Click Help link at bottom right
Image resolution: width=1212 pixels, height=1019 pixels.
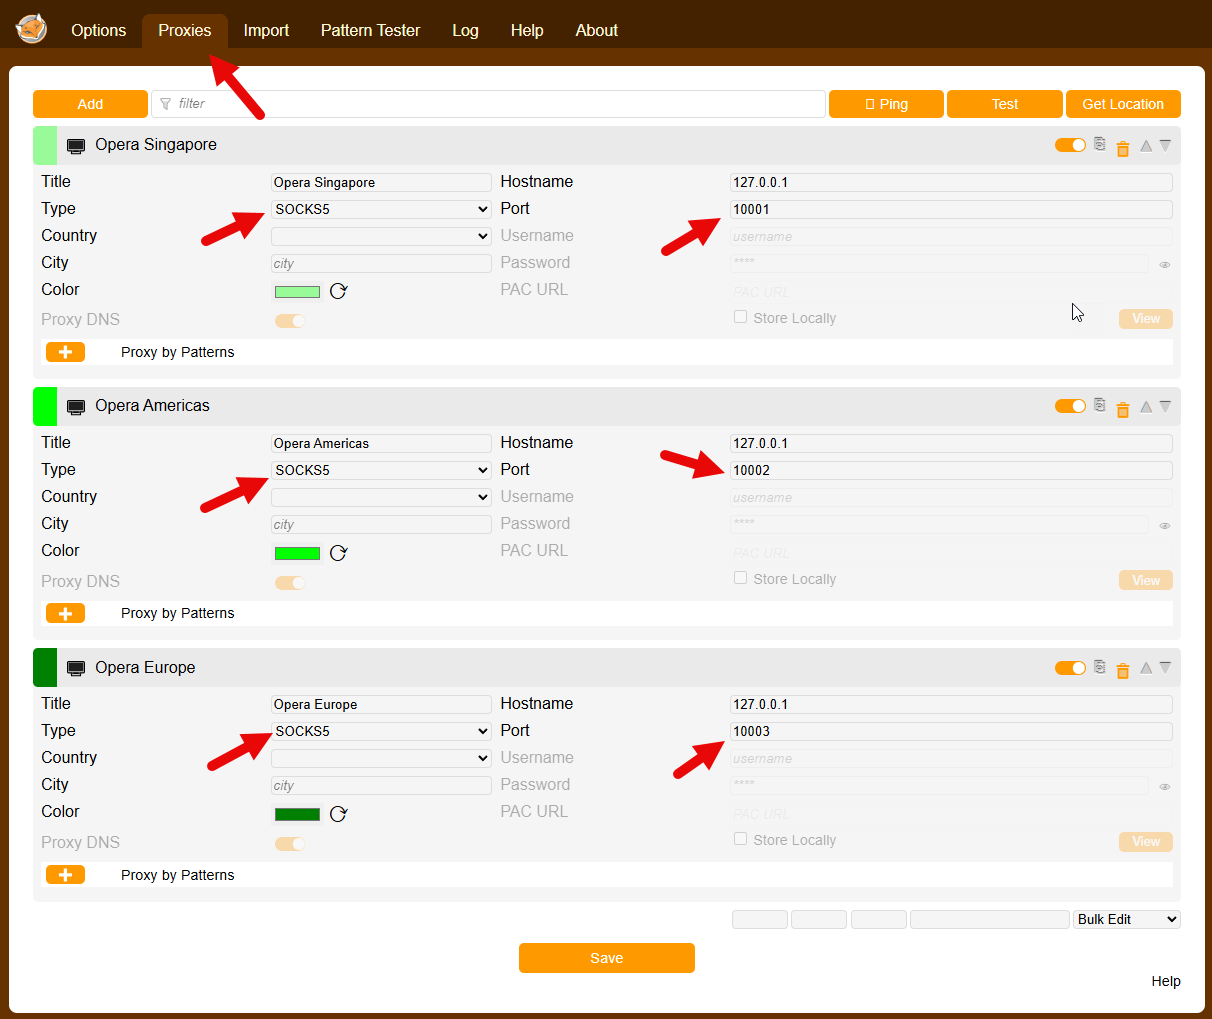[1166, 981]
